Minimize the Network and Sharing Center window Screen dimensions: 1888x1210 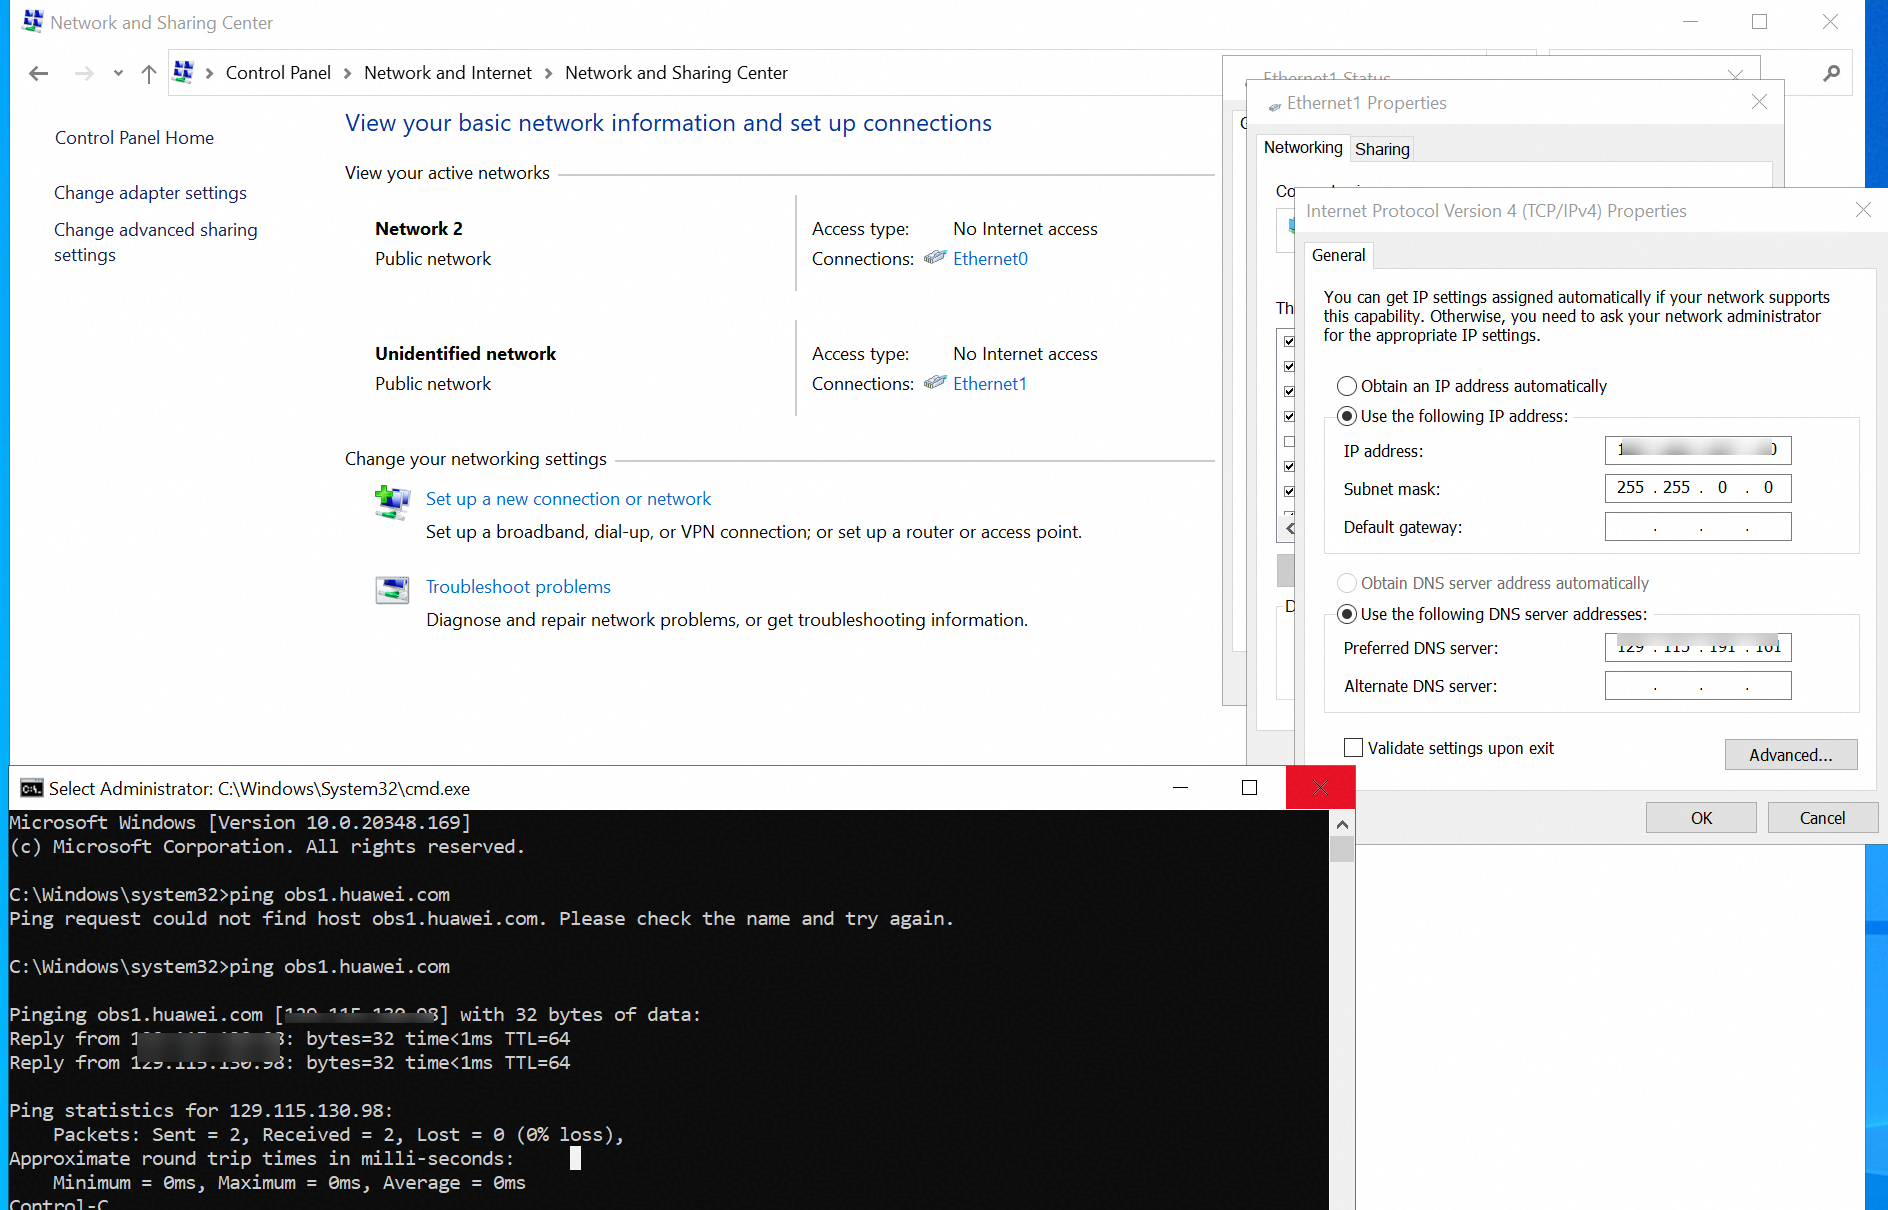(1690, 22)
